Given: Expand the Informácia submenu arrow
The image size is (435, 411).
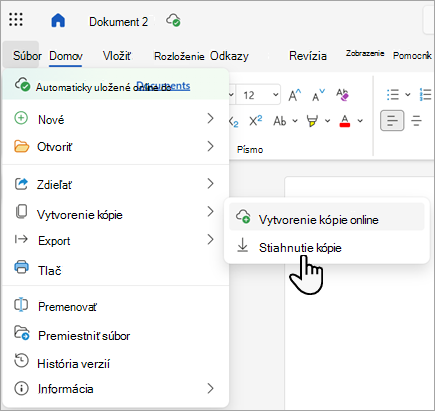Looking at the screenshot, I should pos(210,388).
